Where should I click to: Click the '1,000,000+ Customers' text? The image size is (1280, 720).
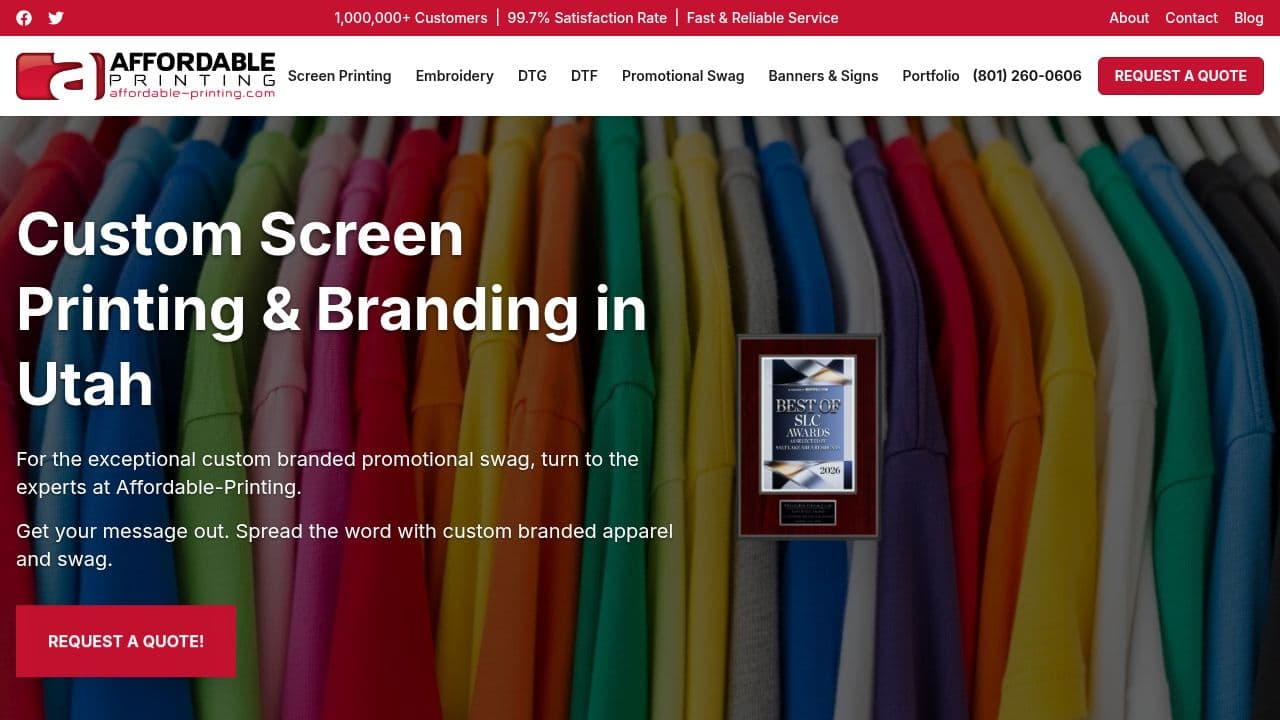[411, 18]
